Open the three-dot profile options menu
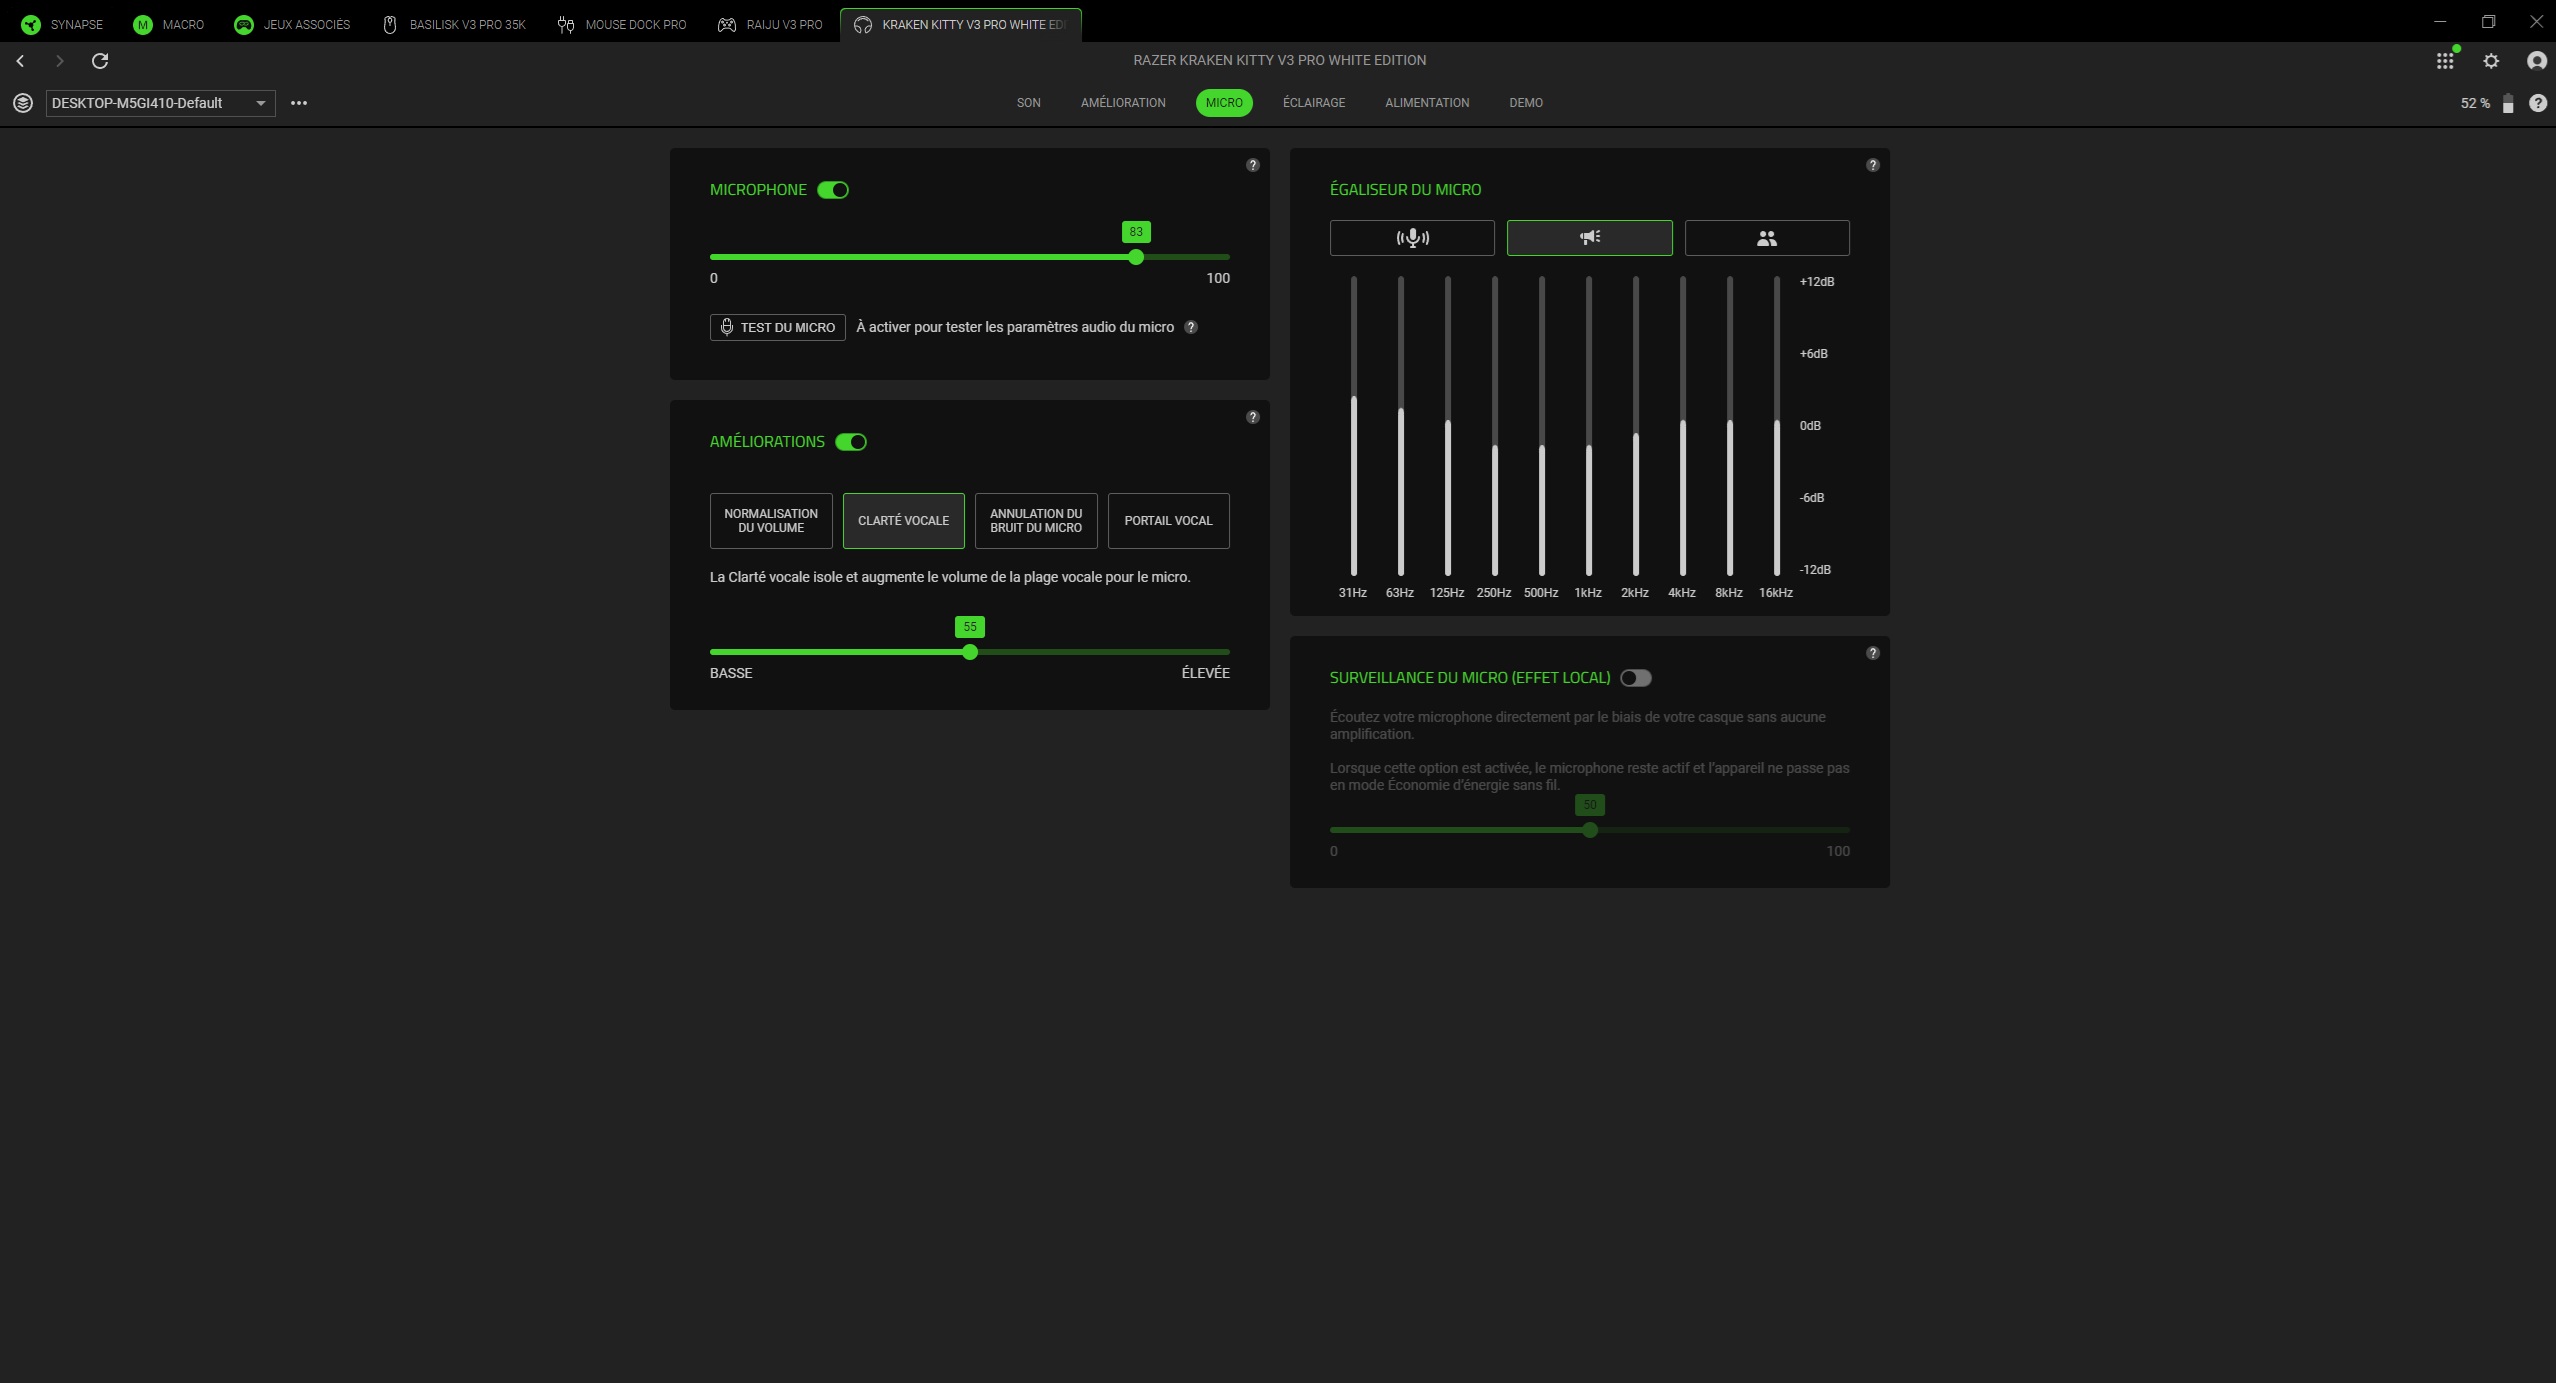2556x1383 pixels. [x=298, y=103]
